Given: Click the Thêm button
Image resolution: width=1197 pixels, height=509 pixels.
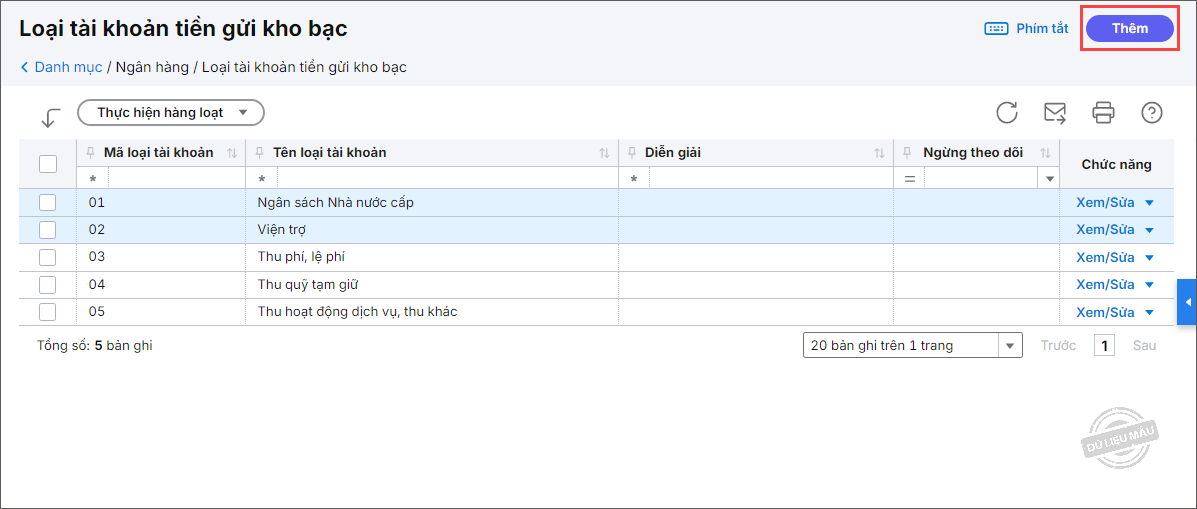Looking at the screenshot, I should pyautogui.click(x=1130, y=28).
